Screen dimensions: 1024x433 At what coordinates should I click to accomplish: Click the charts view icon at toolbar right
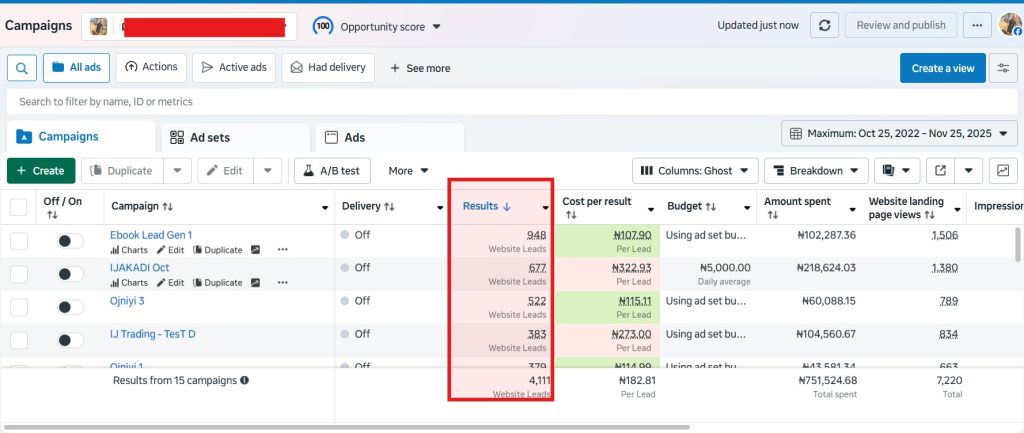tap(1003, 171)
